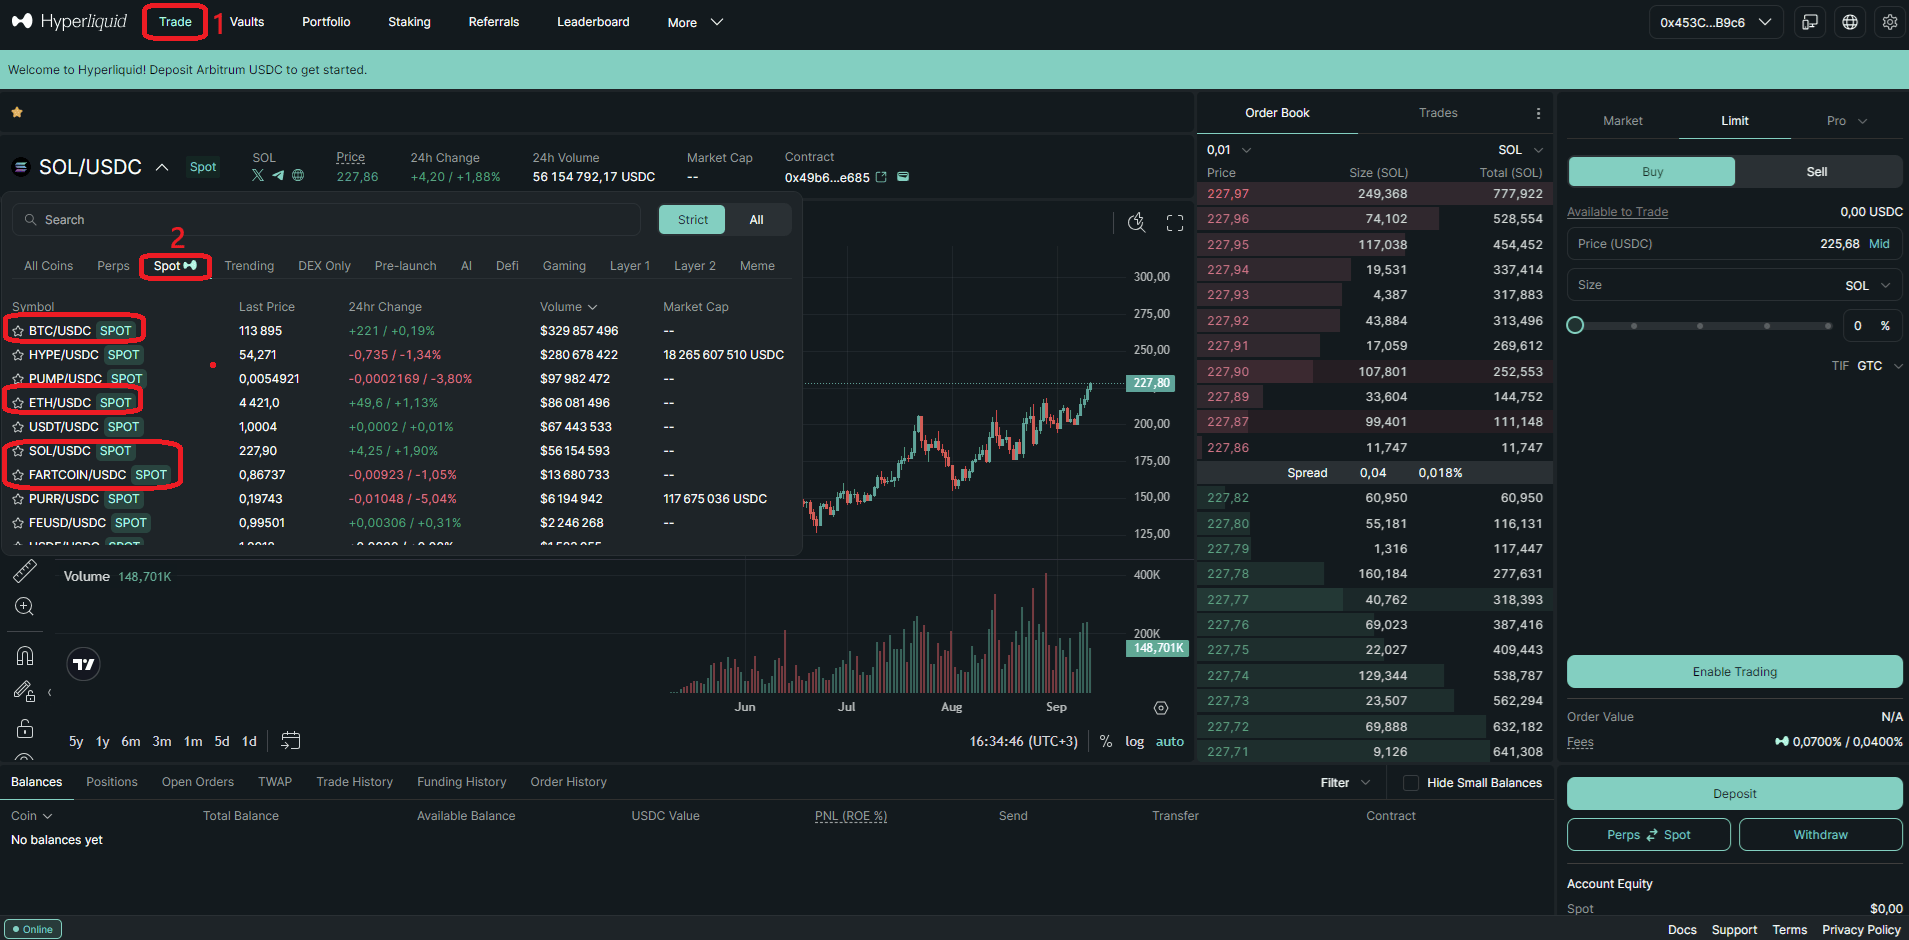Switch to the Trades tab

point(1438,113)
